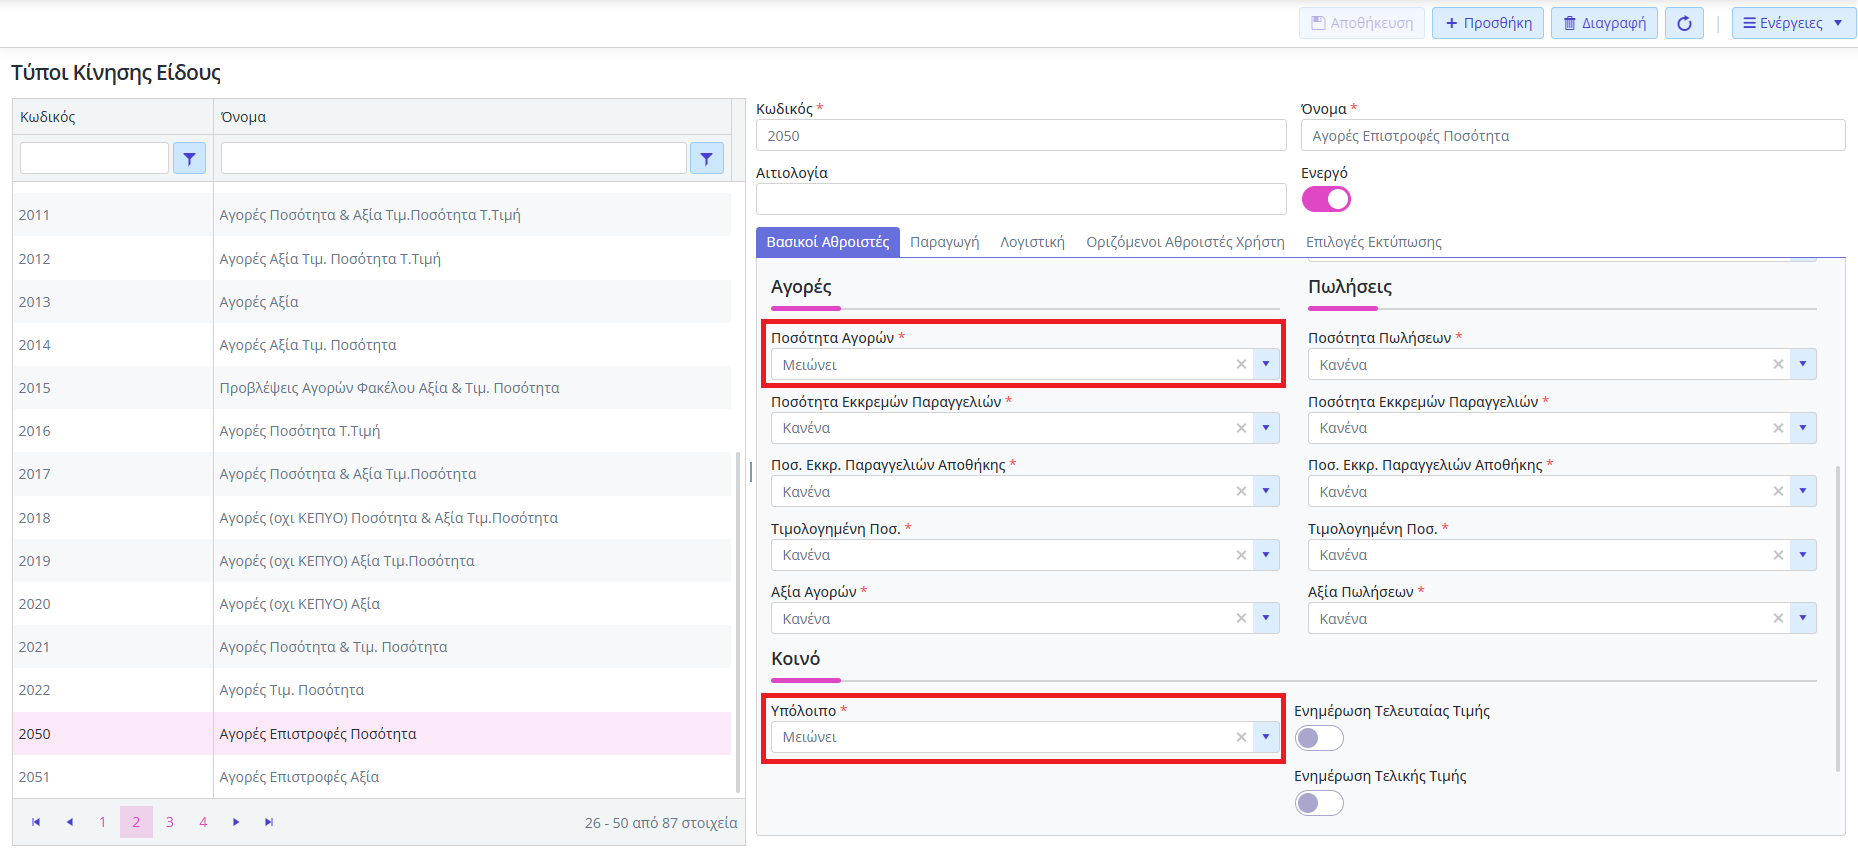The height and width of the screenshot is (857, 1858).
Task: Click the vertical scrollbar of the form panel
Action: [1838, 620]
